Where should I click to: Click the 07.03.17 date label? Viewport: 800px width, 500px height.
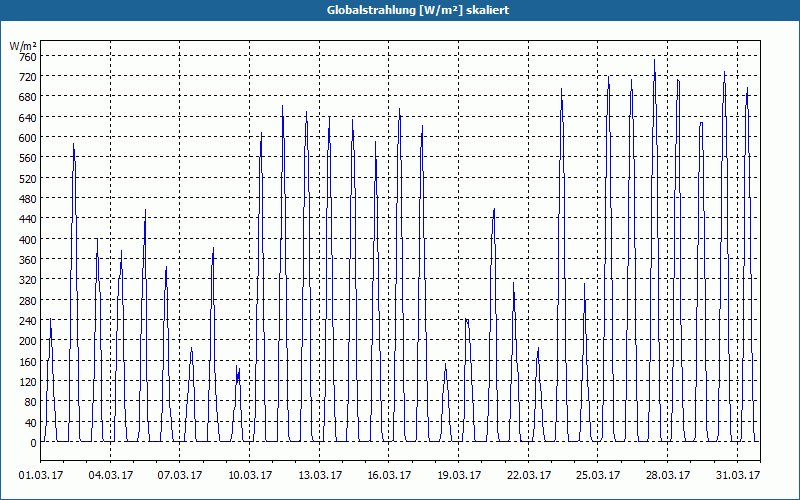[x=180, y=475]
